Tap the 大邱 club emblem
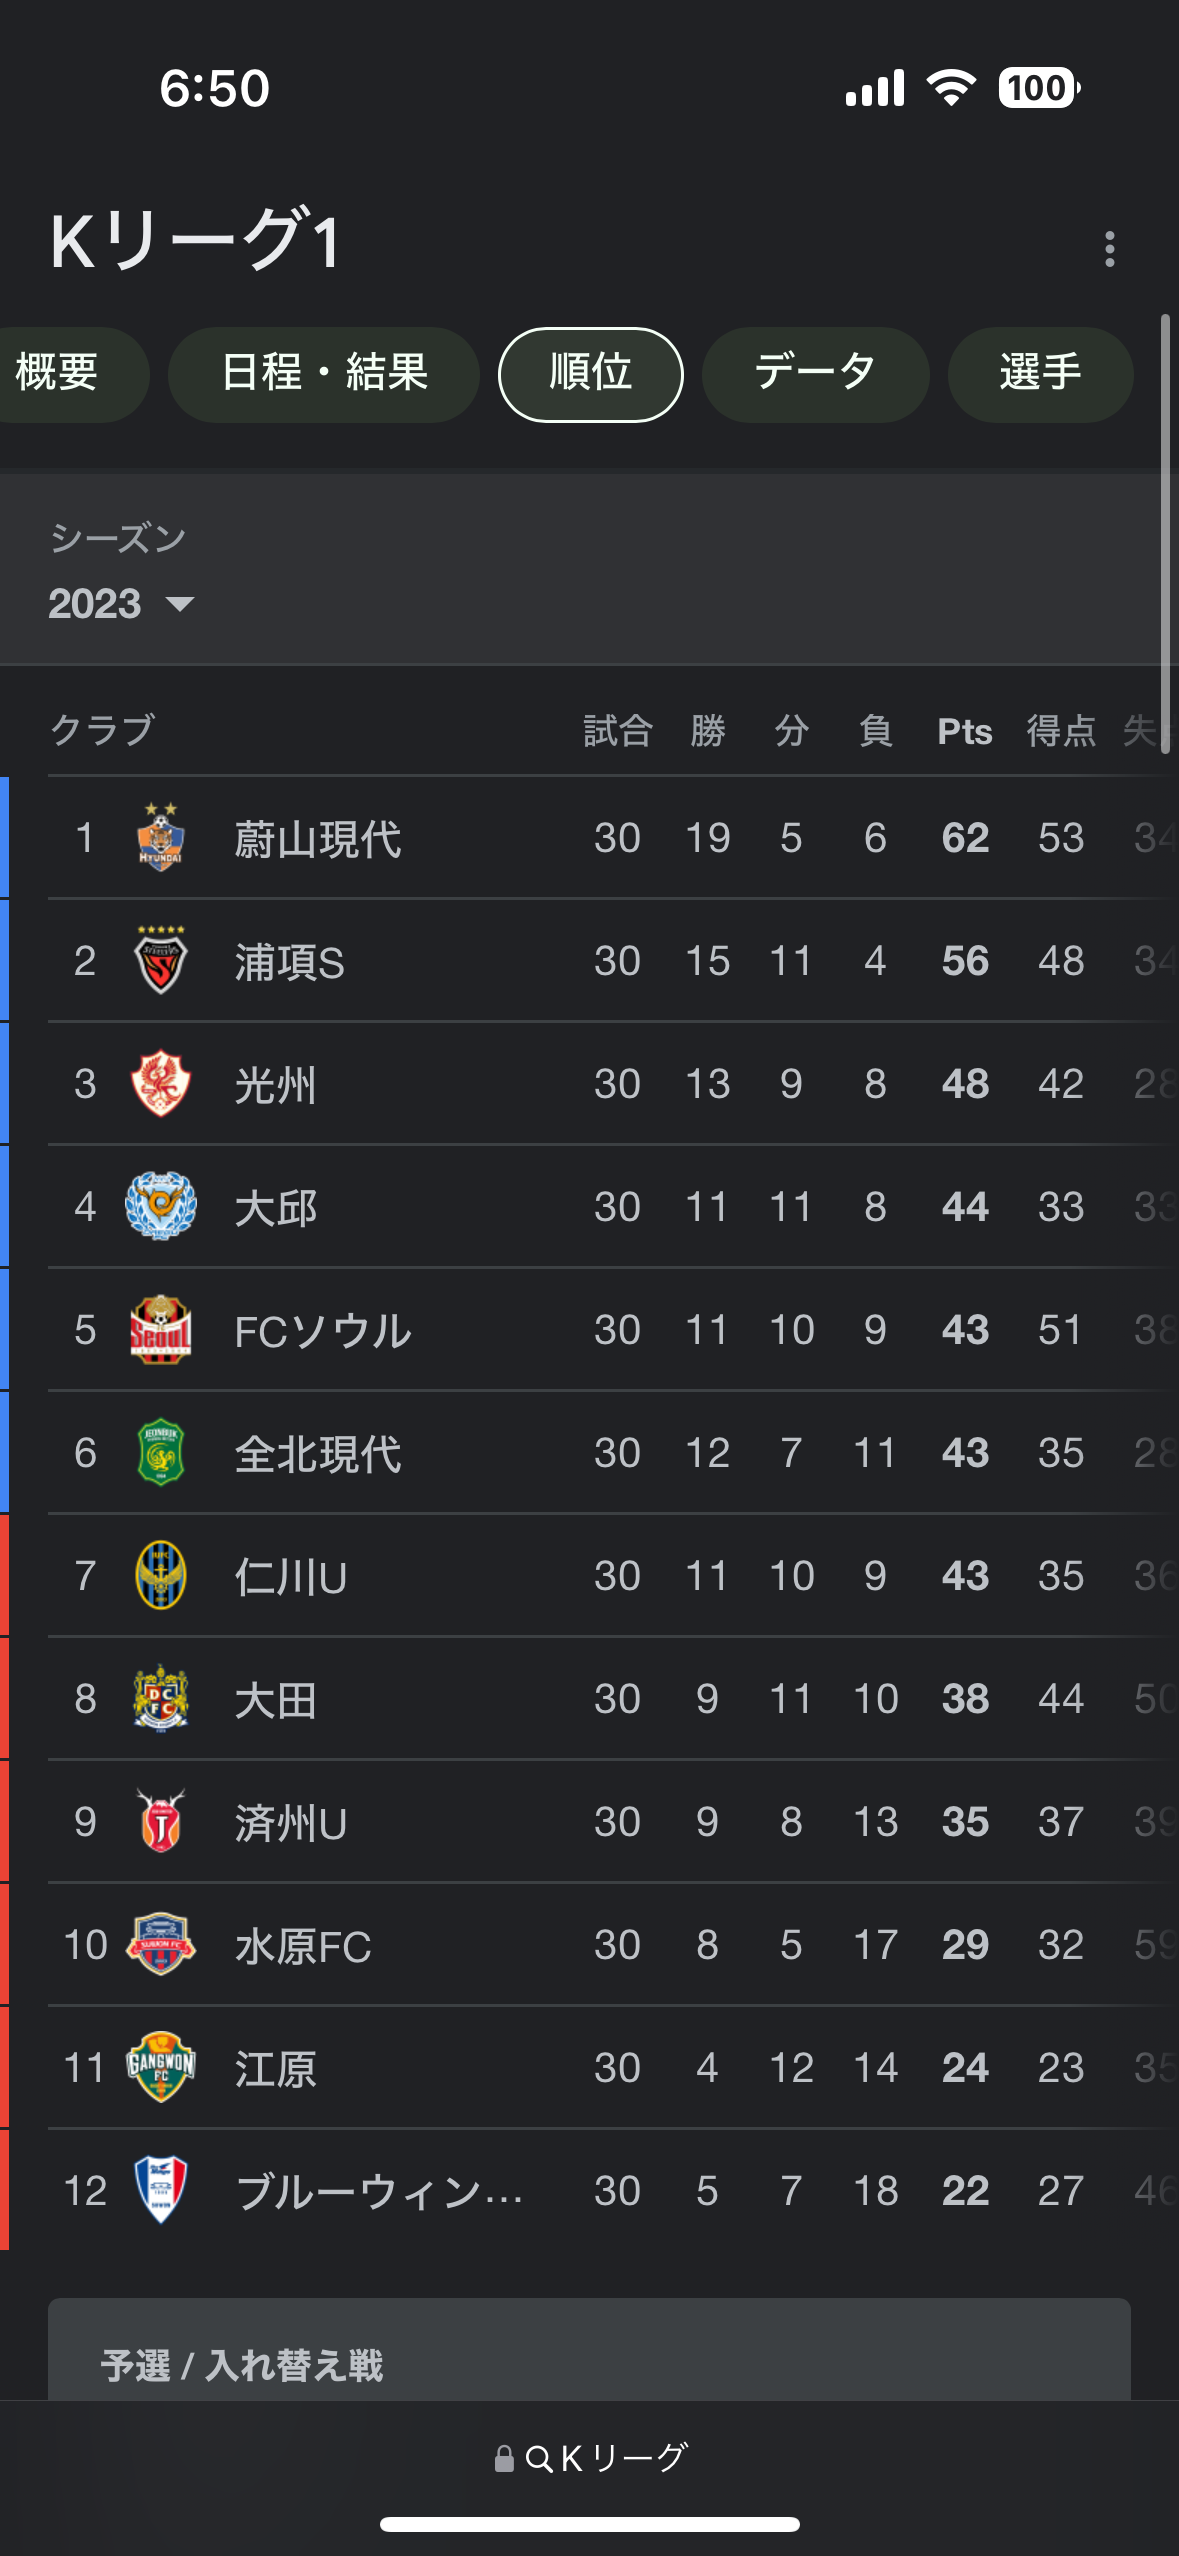The width and height of the screenshot is (1179, 2556). (161, 1206)
